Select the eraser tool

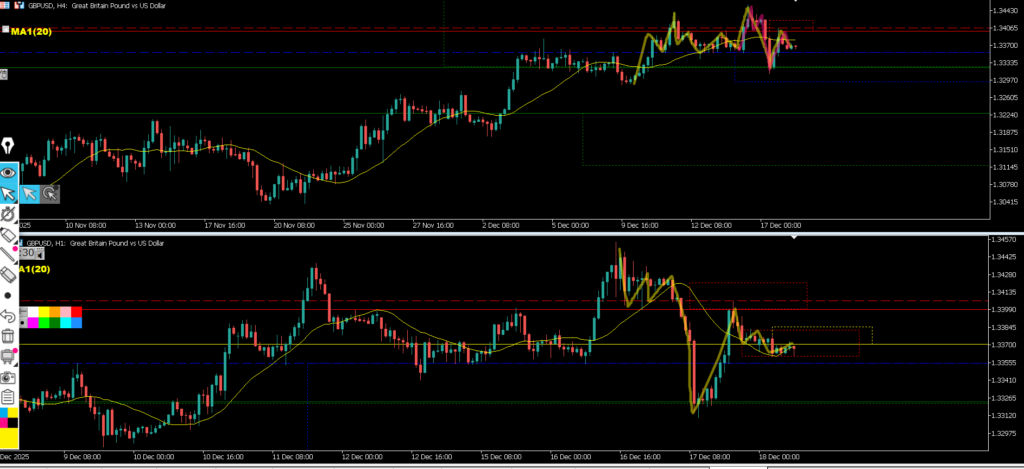coord(9,274)
